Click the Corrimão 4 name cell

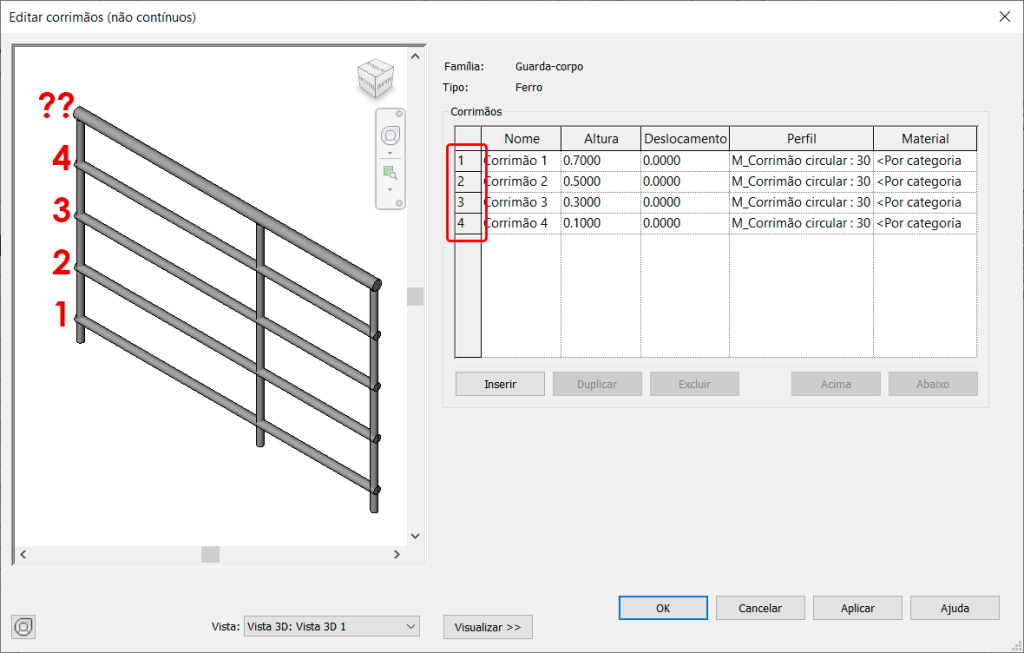[521, 223]
